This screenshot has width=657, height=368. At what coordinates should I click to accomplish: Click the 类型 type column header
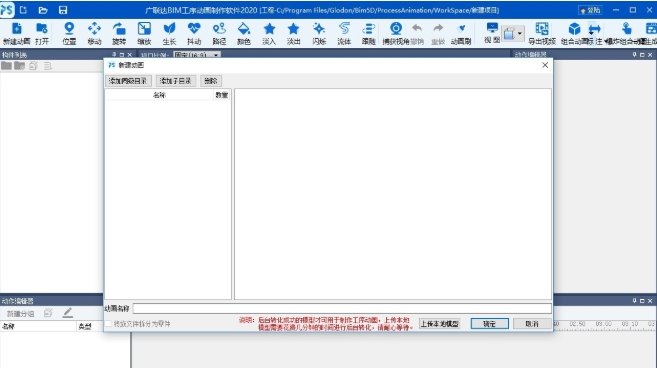(85, 326)
